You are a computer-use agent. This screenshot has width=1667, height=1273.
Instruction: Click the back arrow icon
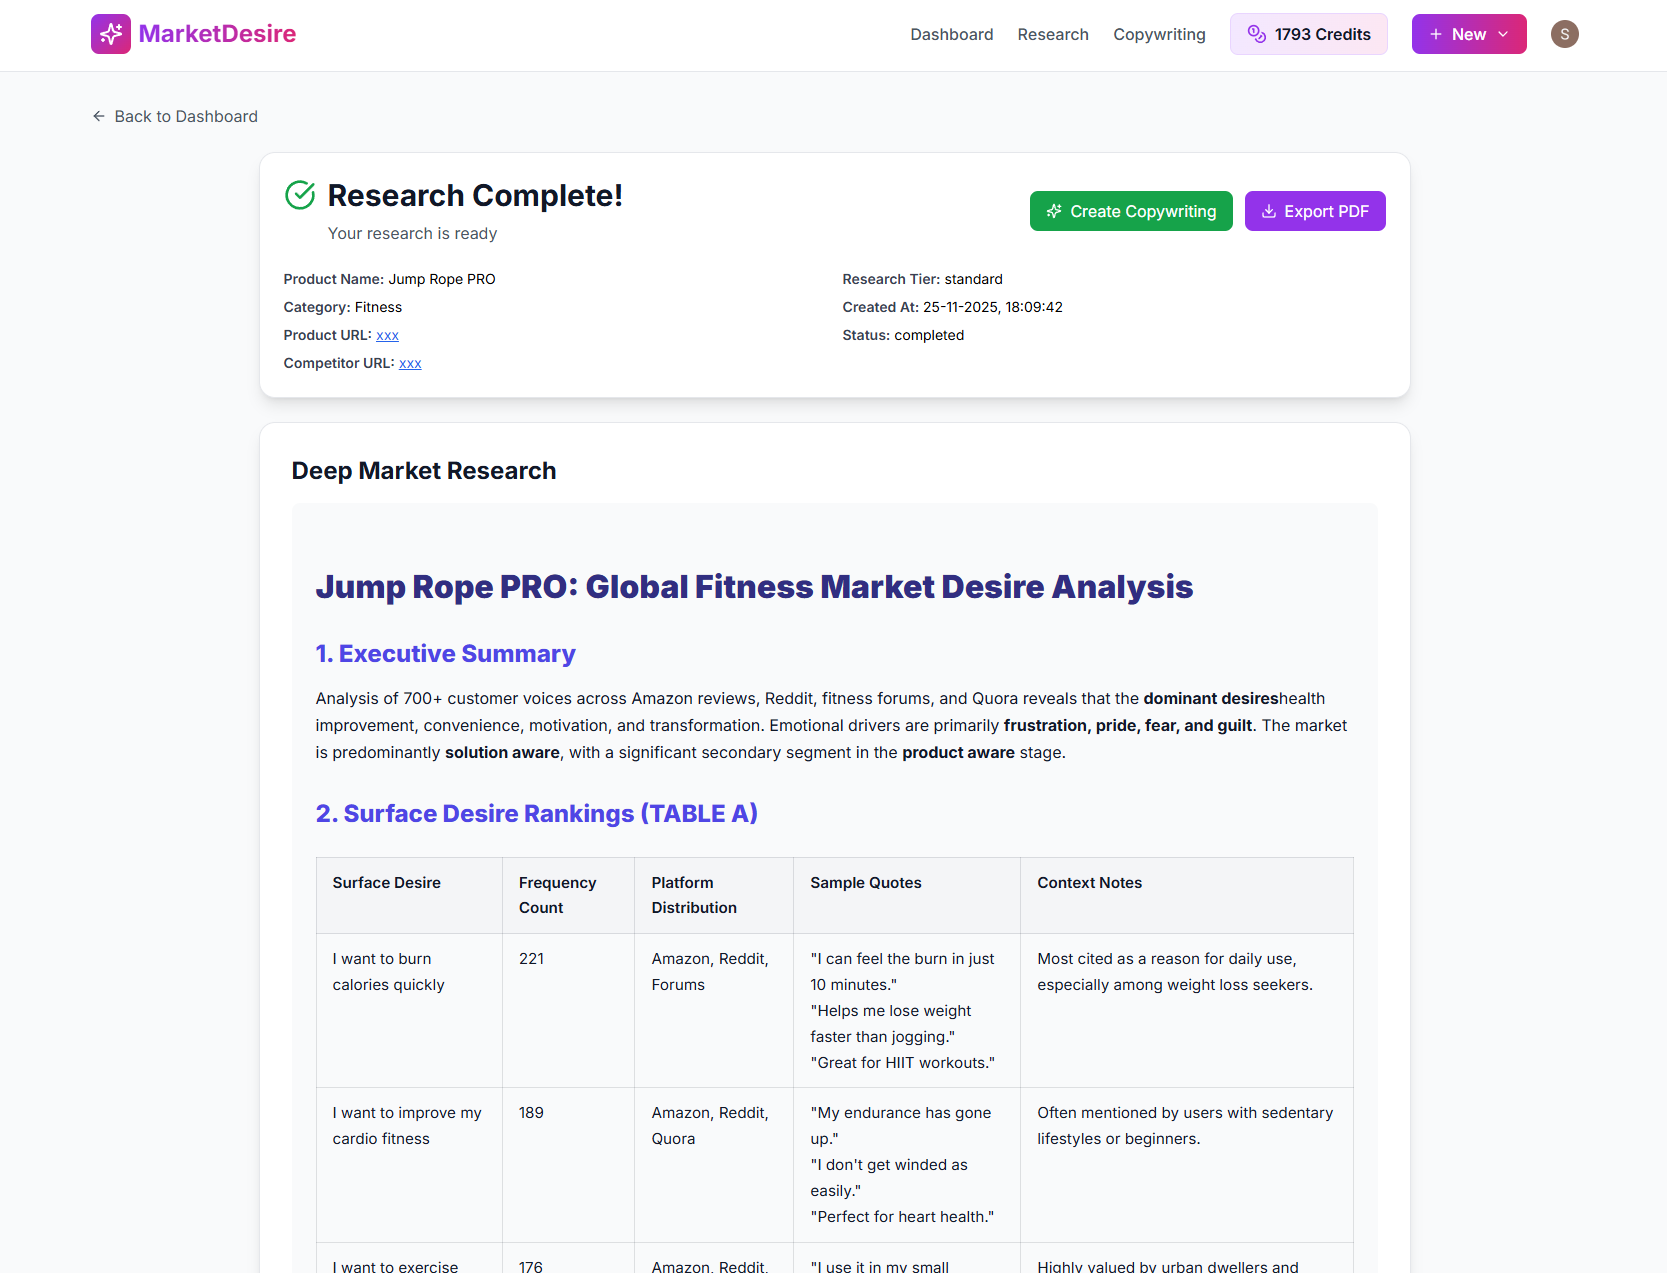point(99,116)
